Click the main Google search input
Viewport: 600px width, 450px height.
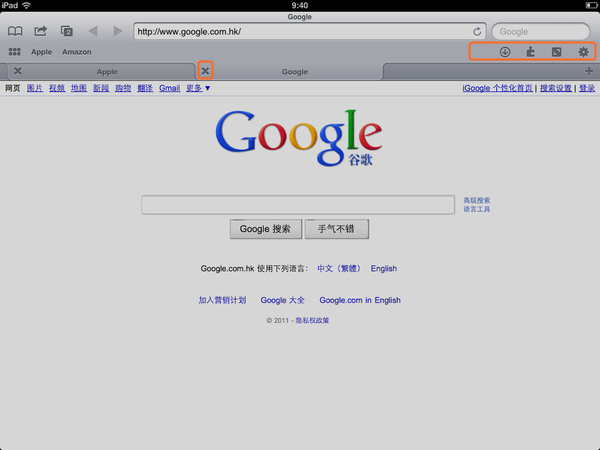[298, 205]
